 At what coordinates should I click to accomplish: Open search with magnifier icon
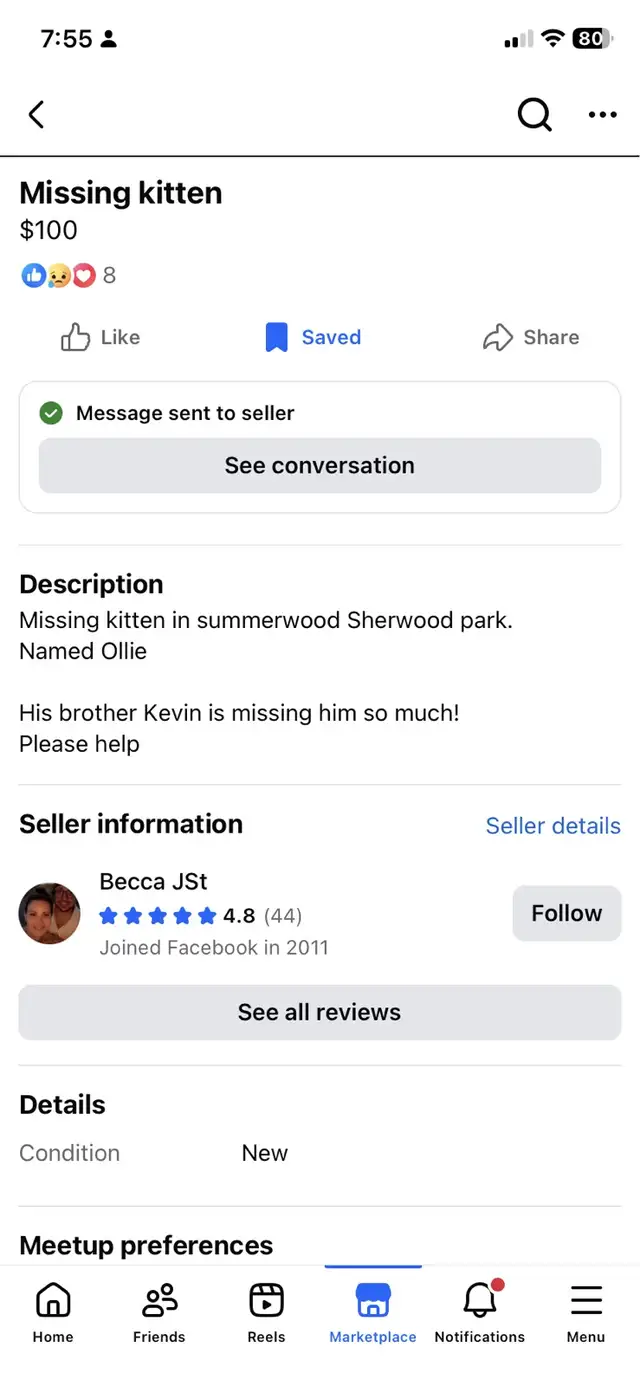pos(534,115)
